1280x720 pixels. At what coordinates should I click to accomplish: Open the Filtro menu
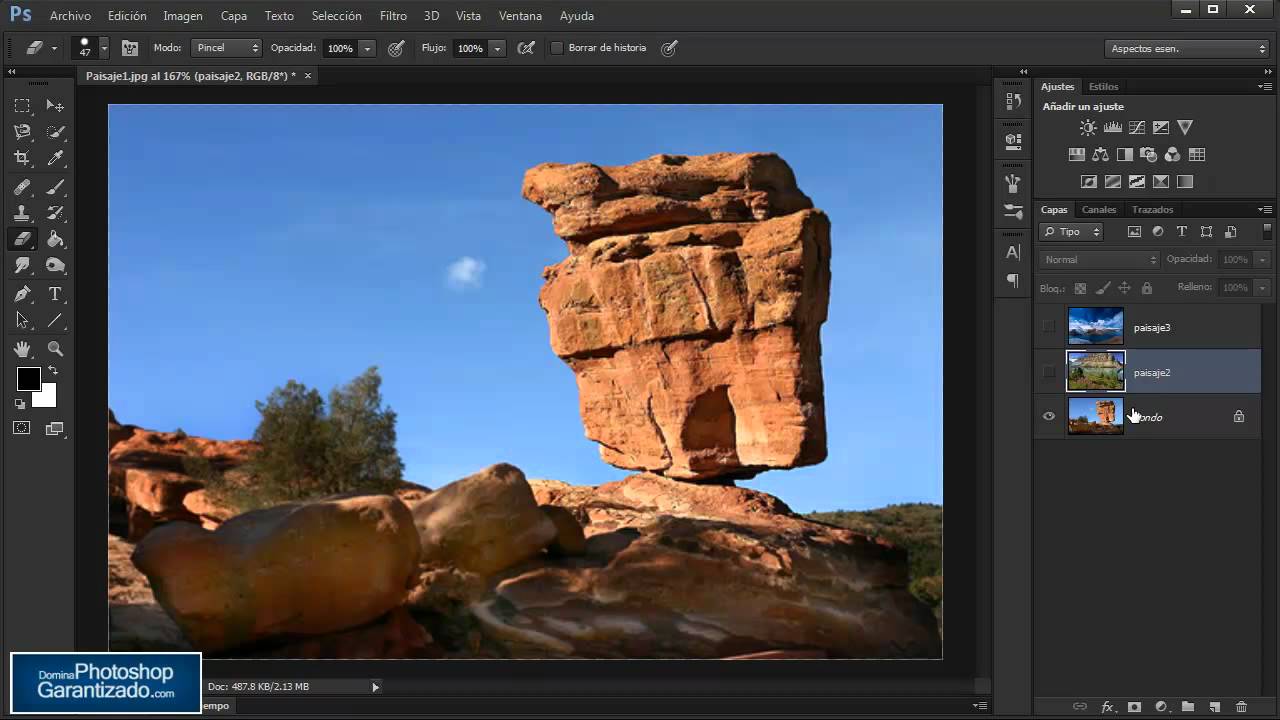[x=393, y=15]
